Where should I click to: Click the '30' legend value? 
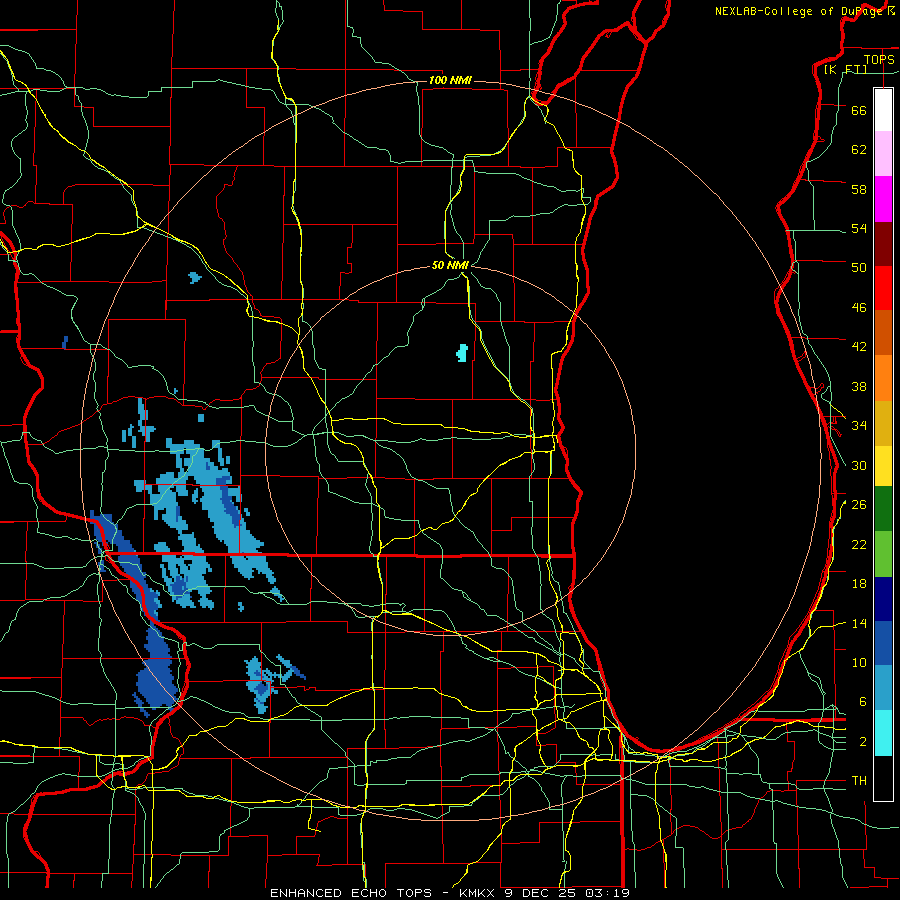tap(859, 465)
